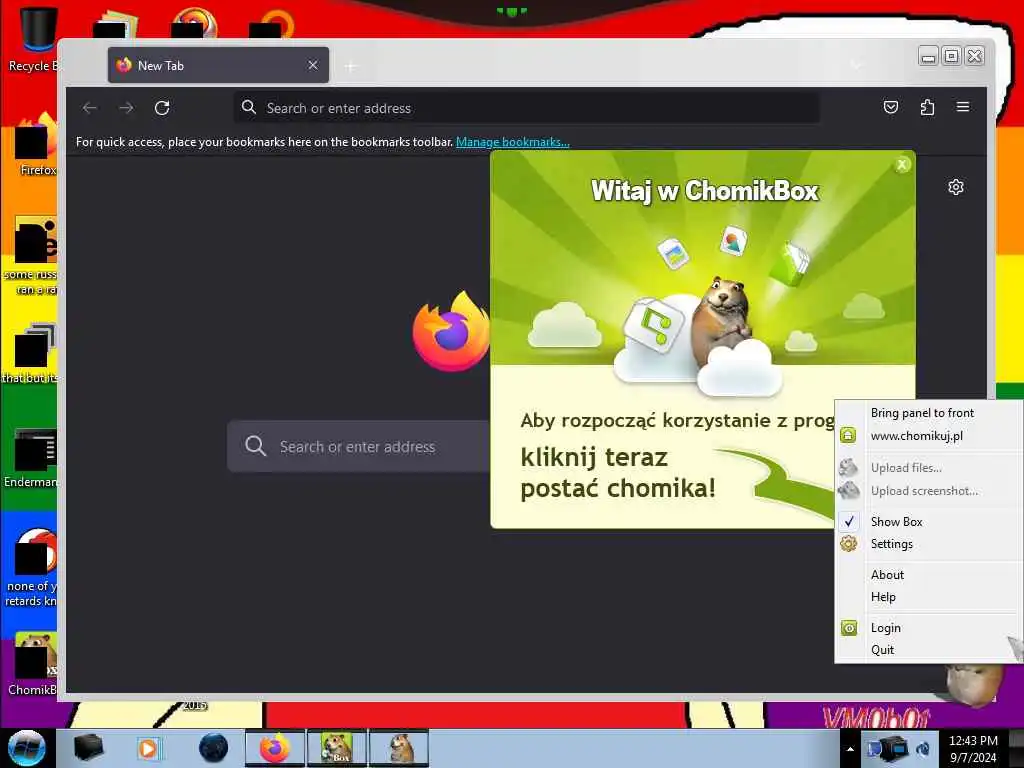1024x768 pixels.
Task: Click the ChomikBox Box taskbar button
Action: click(x=337, y=748)
